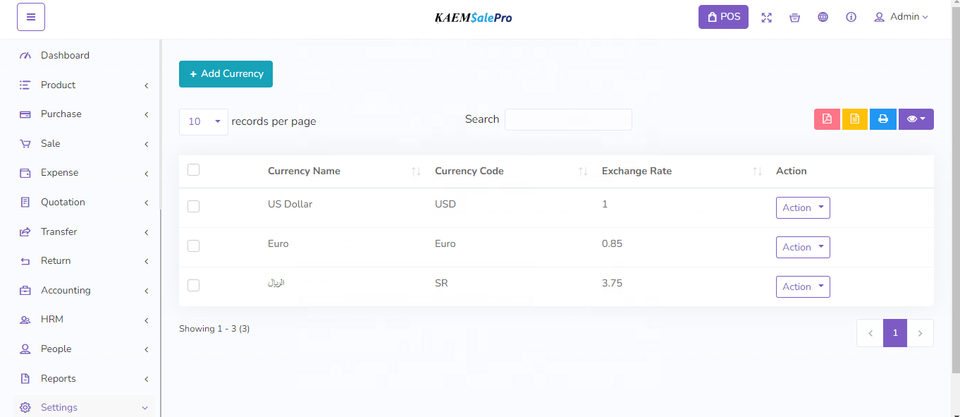The height and width of the screenshot is (417, 960).
Task: Open the POS button
Action: [723, 17]
